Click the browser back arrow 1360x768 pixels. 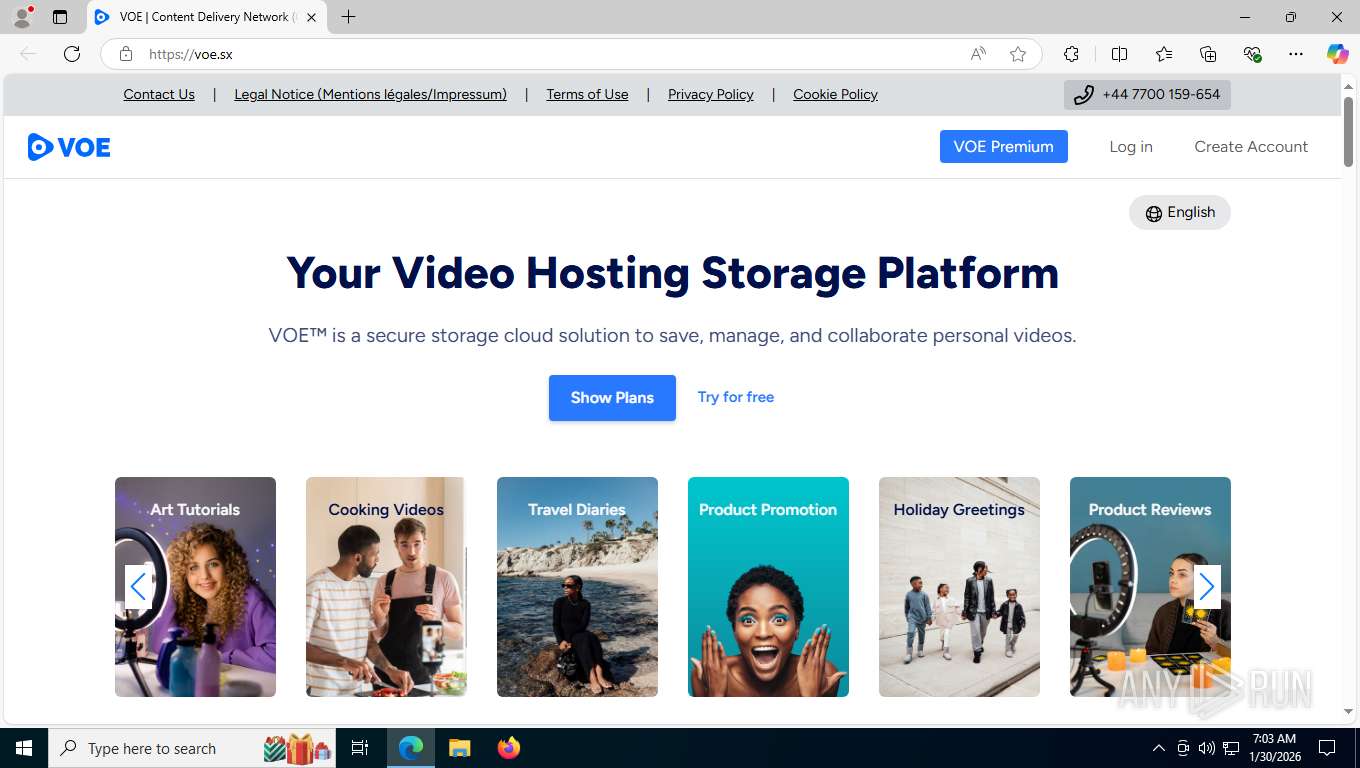coord(28,54)
